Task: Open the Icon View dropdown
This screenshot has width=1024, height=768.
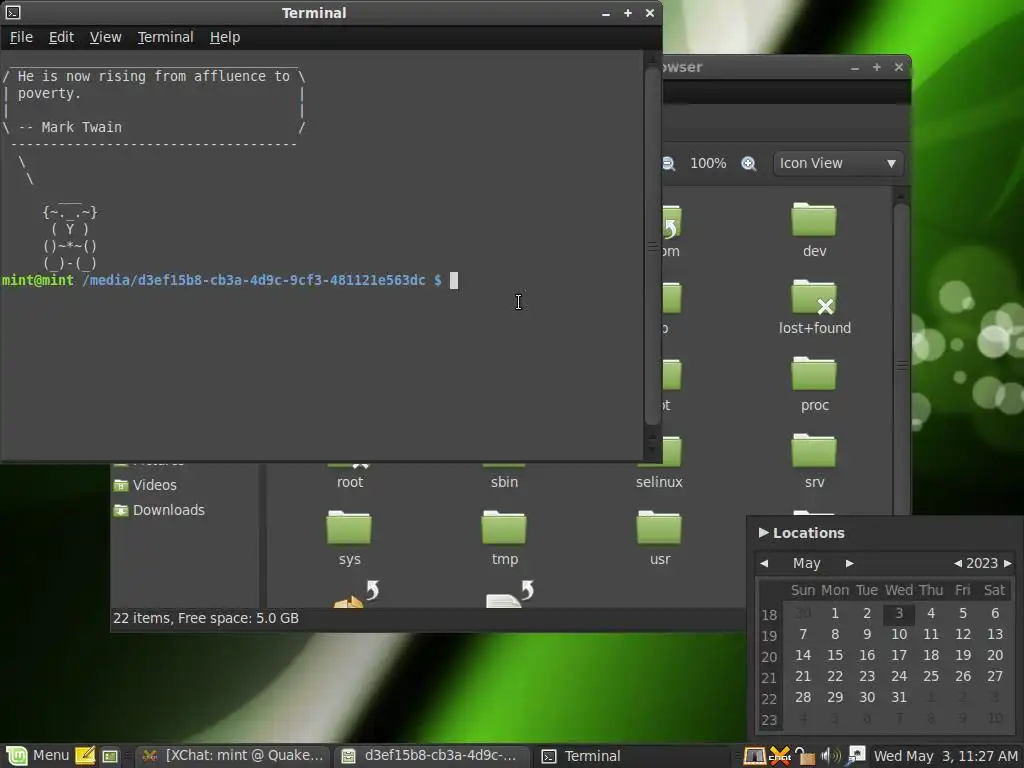Action: 838,163
